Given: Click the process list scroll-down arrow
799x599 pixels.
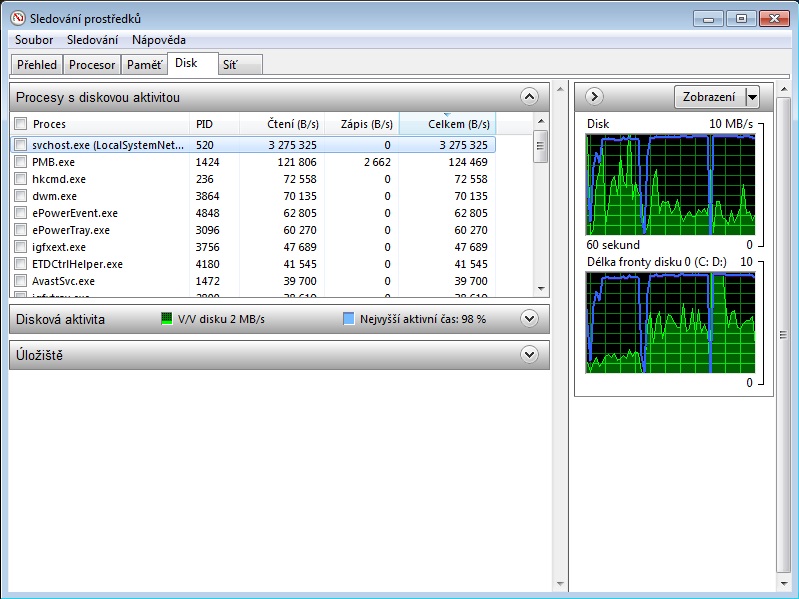Looking at the screenshot, I should [x=541, y=289].
